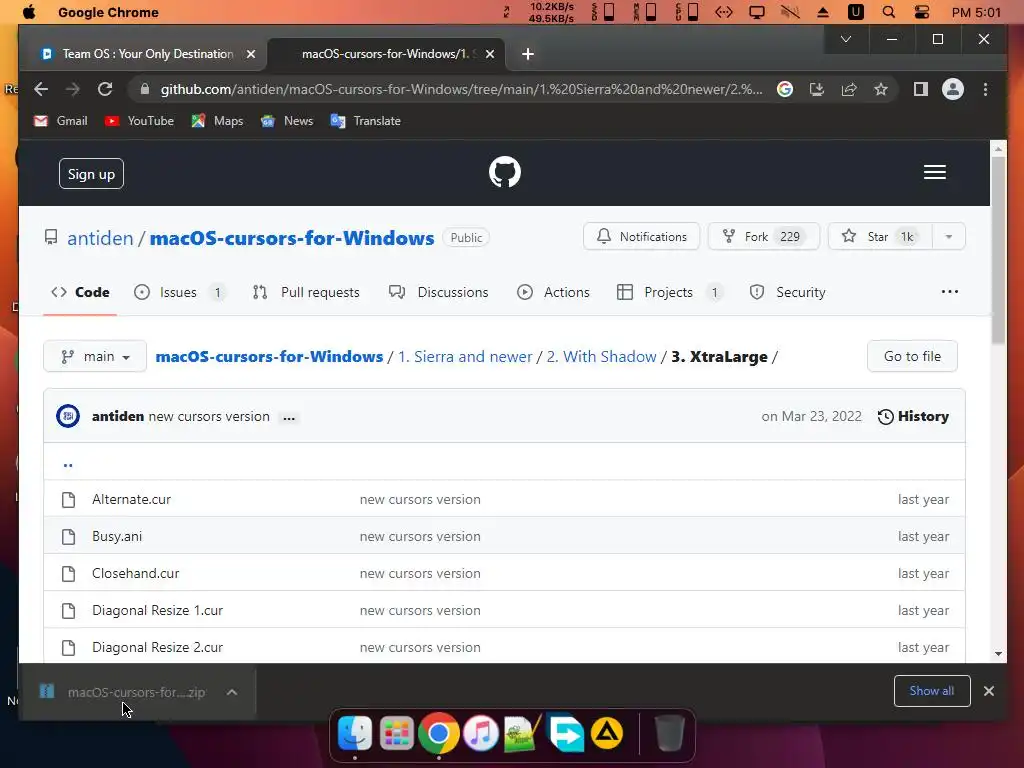Go back with the browser back arrow

(41, 89)
